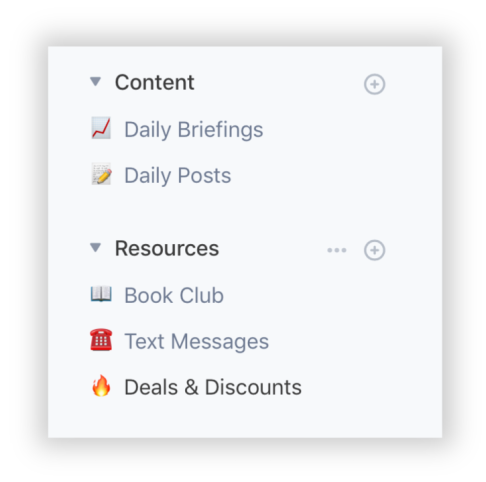Open the three-dots menu for Resources
The height and width of the screenshot is (482, 486).
pyautogui.click(x=337, y=250)
